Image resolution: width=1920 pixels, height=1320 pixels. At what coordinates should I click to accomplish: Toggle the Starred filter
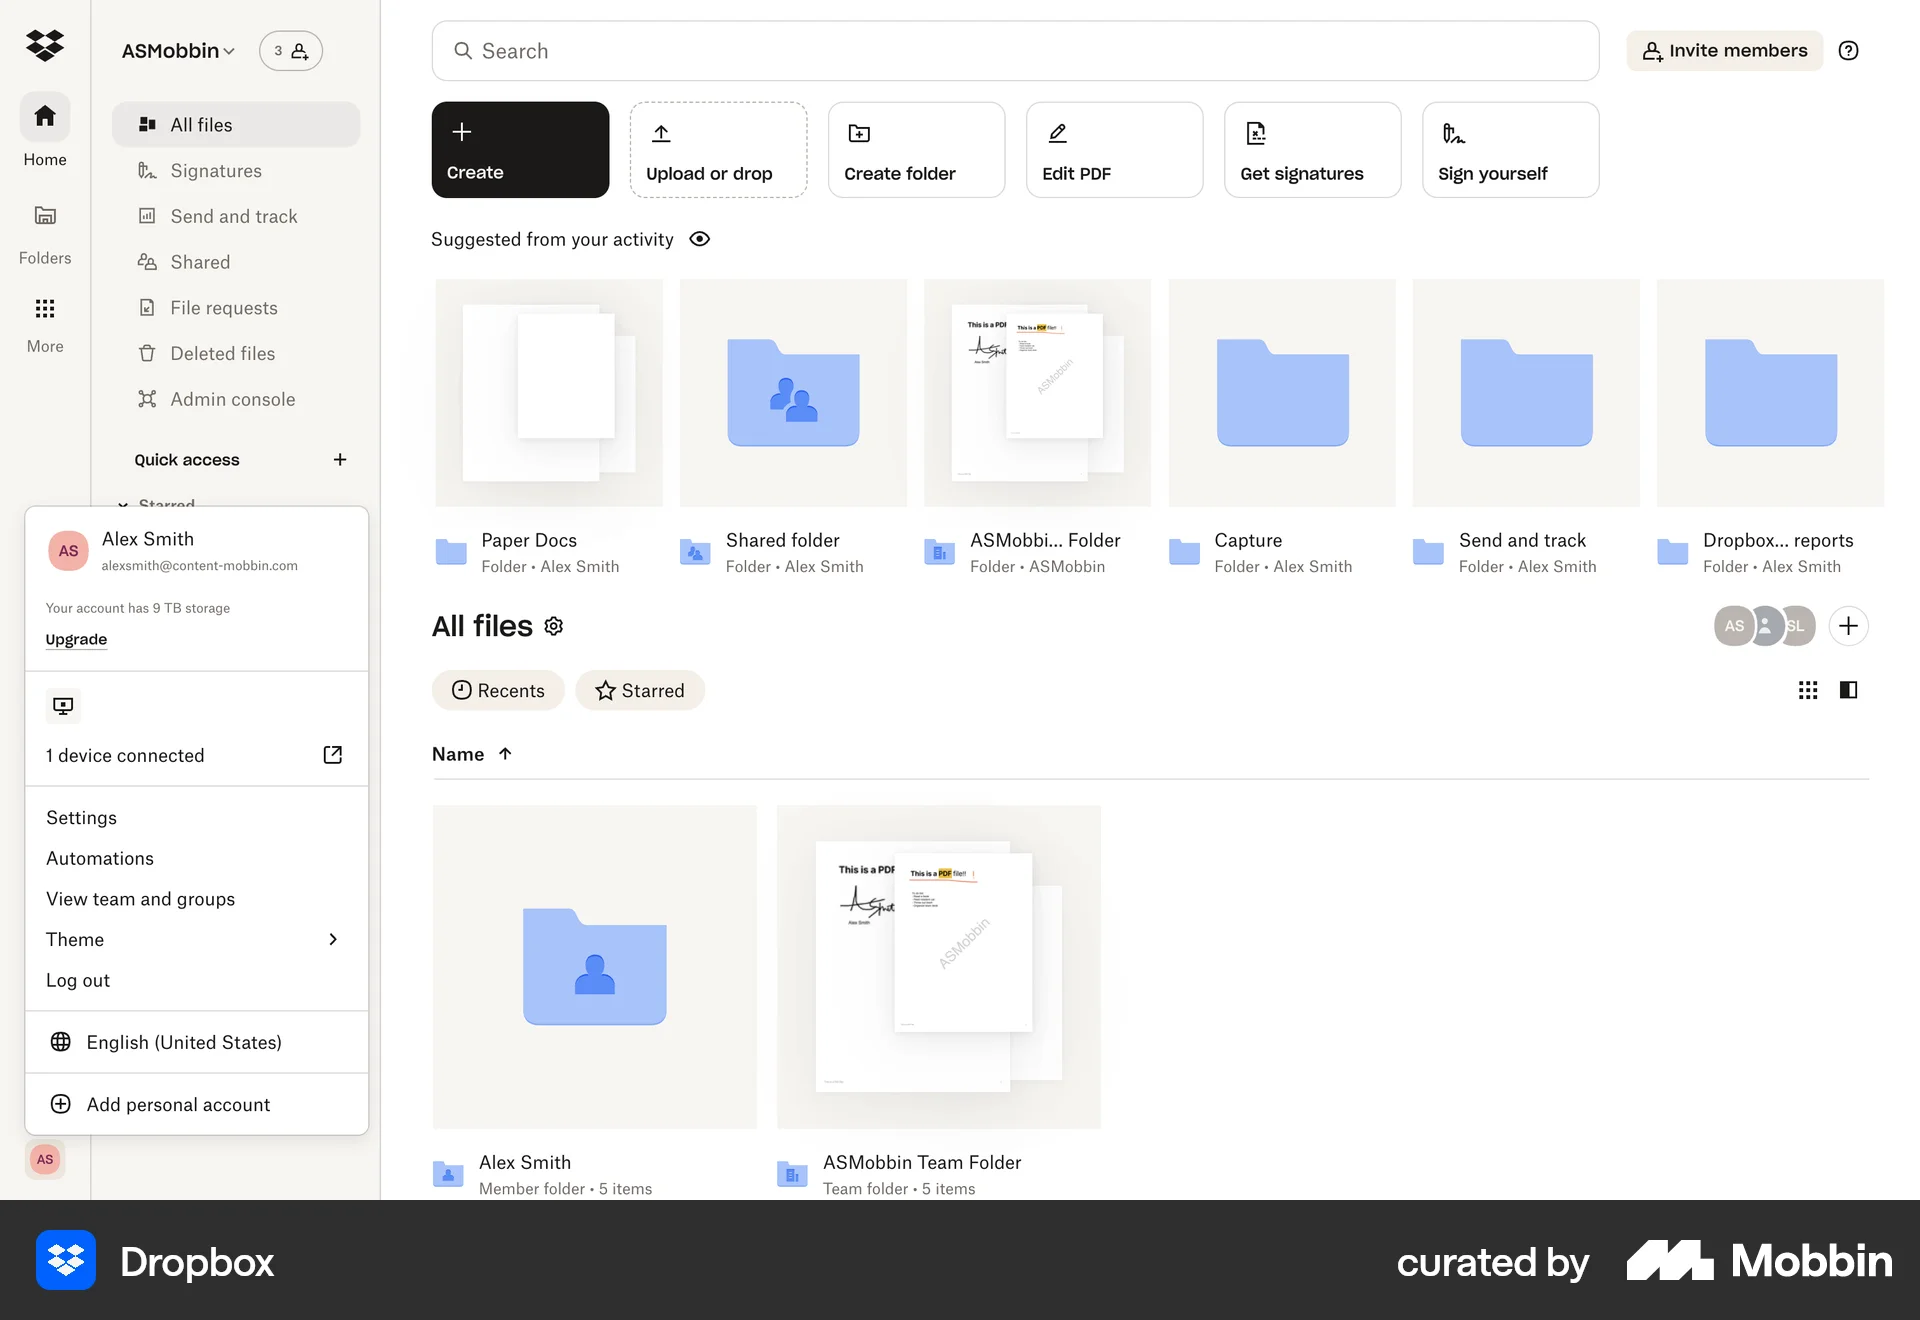click(x=639, y=690)
